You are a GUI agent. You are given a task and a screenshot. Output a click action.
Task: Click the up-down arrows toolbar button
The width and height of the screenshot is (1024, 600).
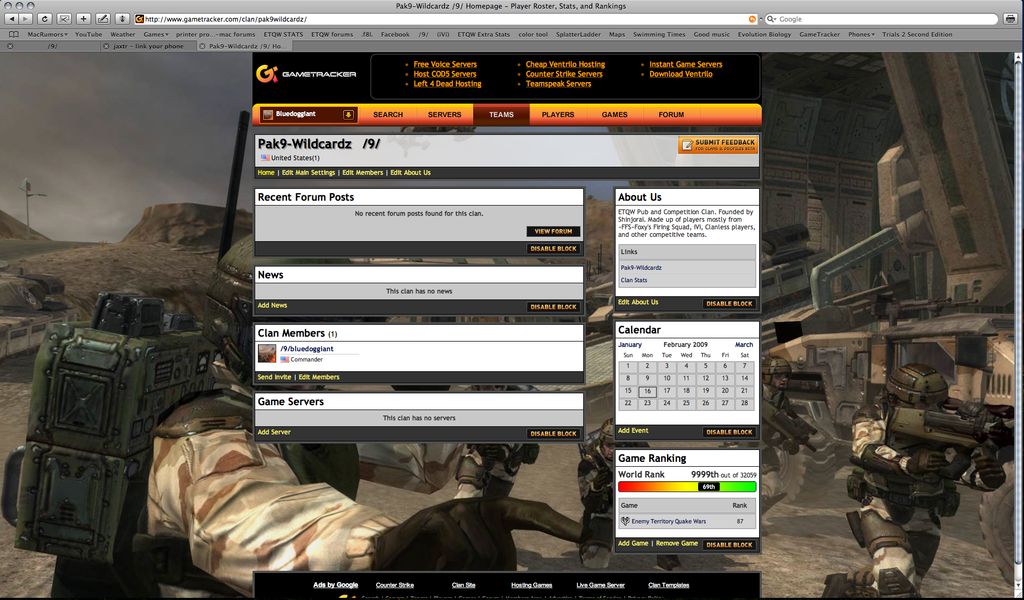coord(123,19)
